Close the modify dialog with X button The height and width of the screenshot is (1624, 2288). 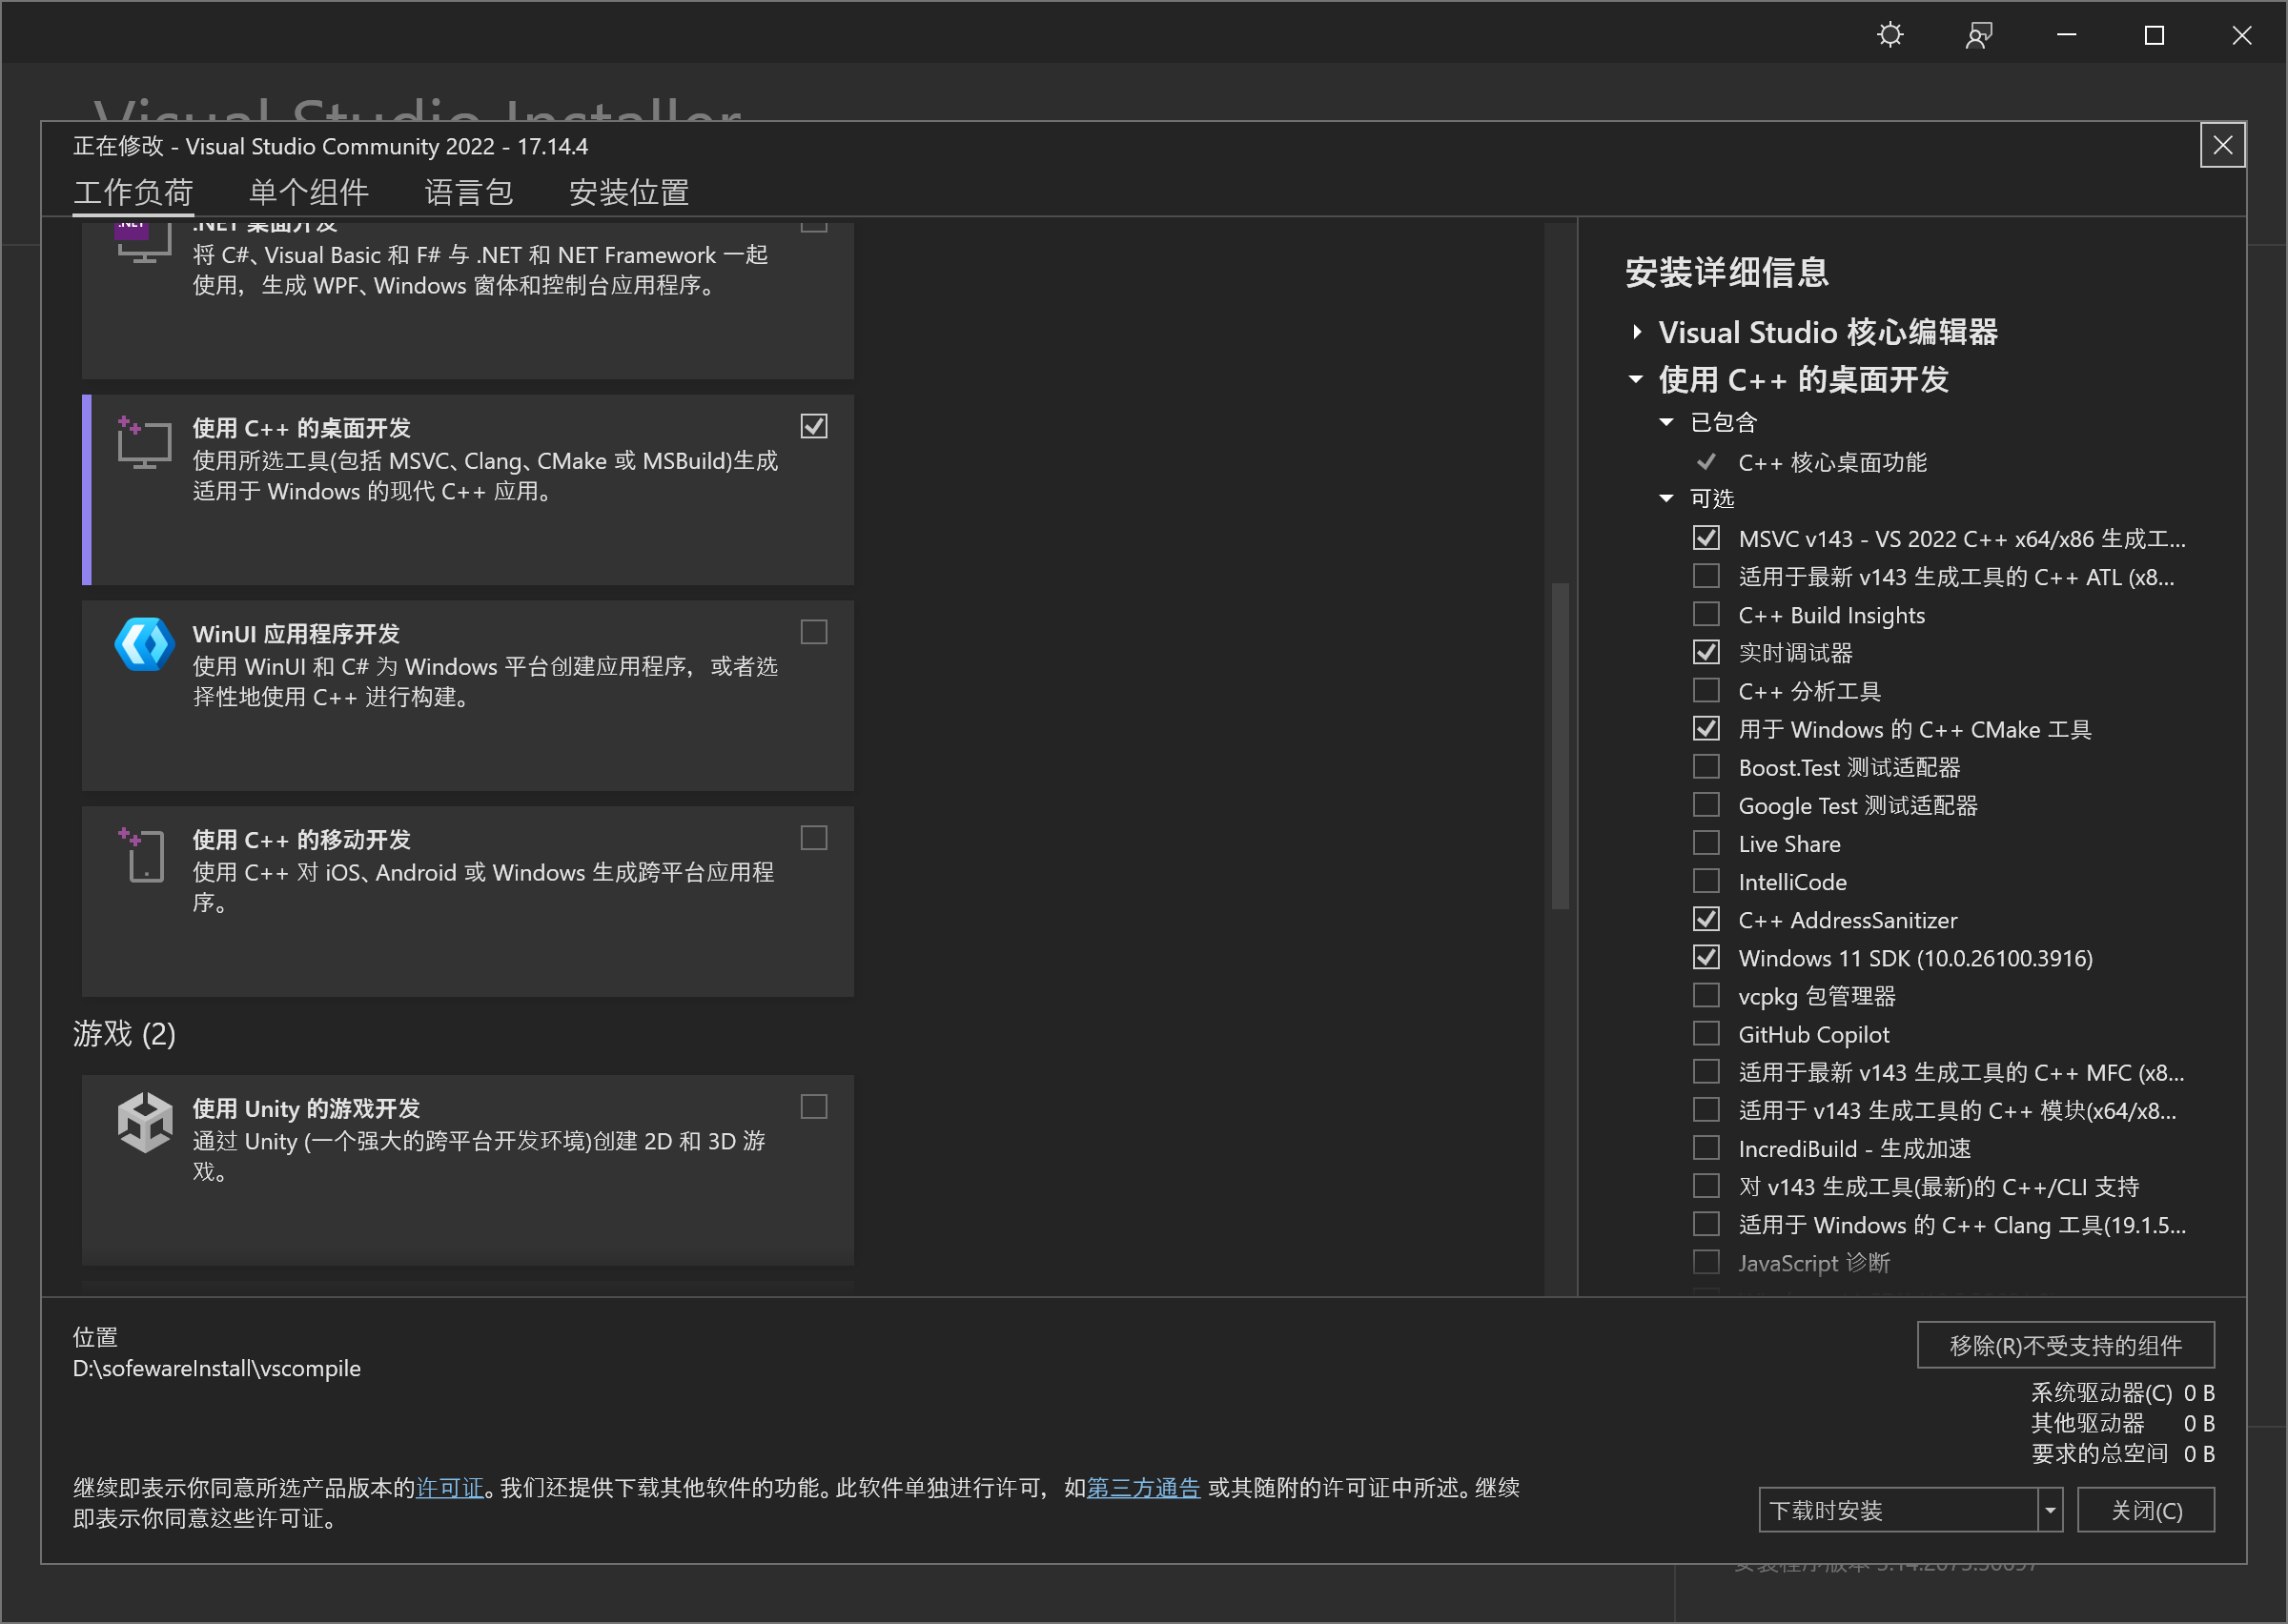click(2222, 146)
